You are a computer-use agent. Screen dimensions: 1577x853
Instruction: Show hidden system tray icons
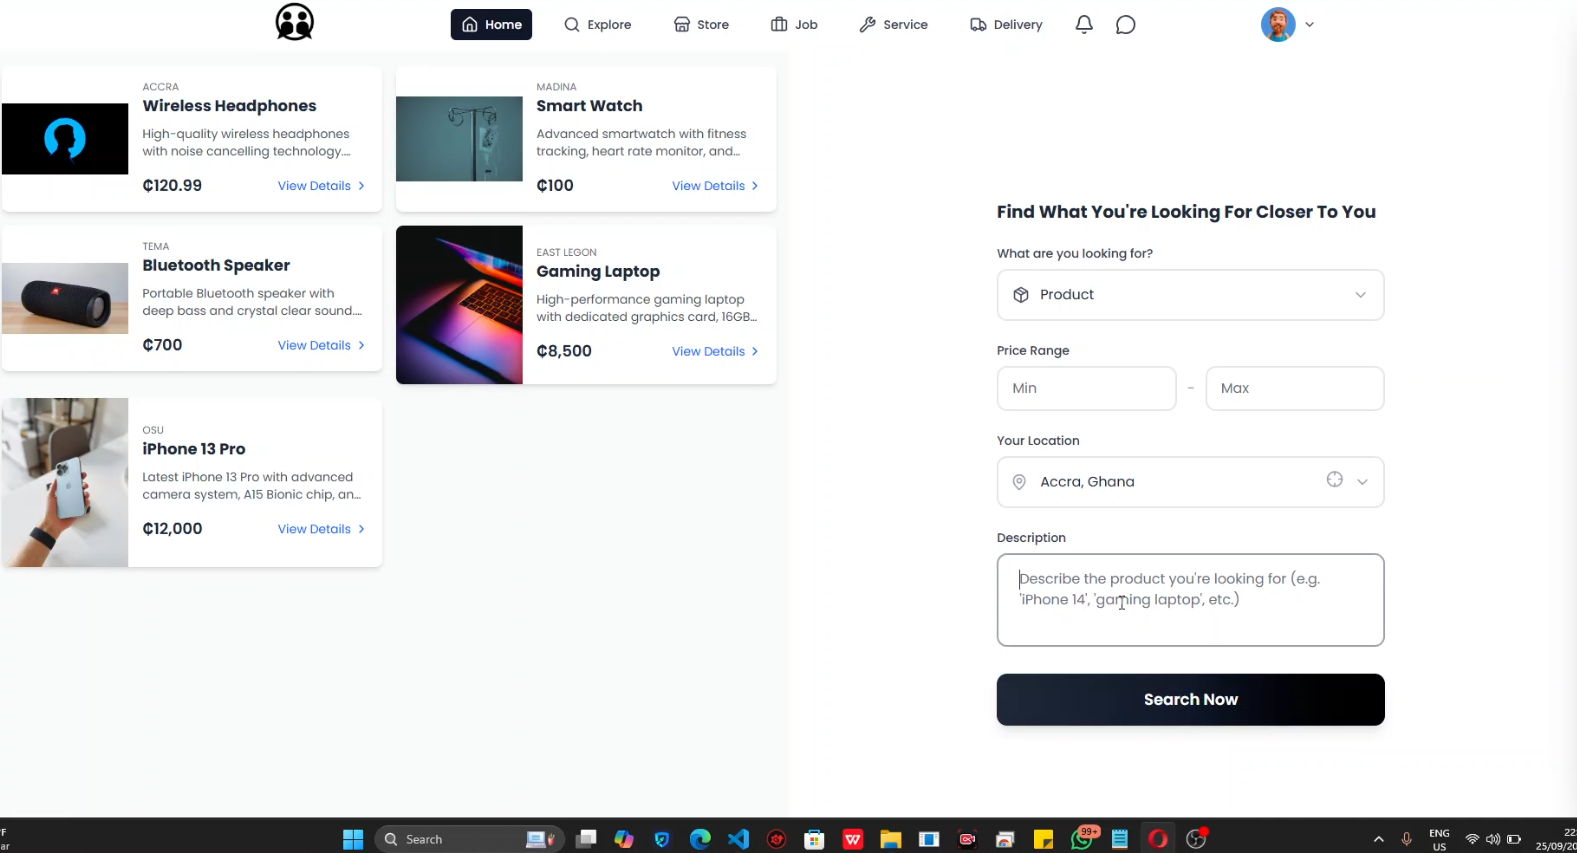point(1379,839)
